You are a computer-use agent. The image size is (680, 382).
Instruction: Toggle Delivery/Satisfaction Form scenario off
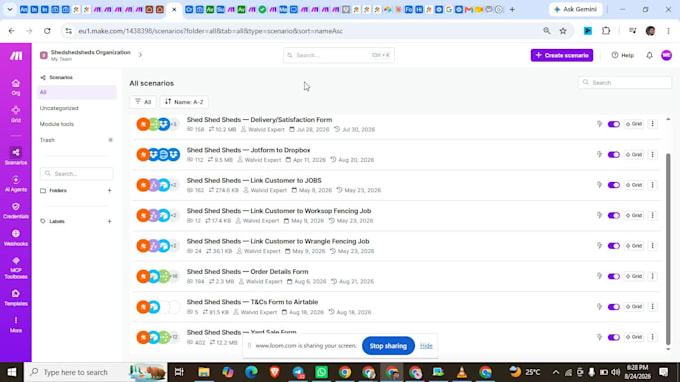pos(614,124)
